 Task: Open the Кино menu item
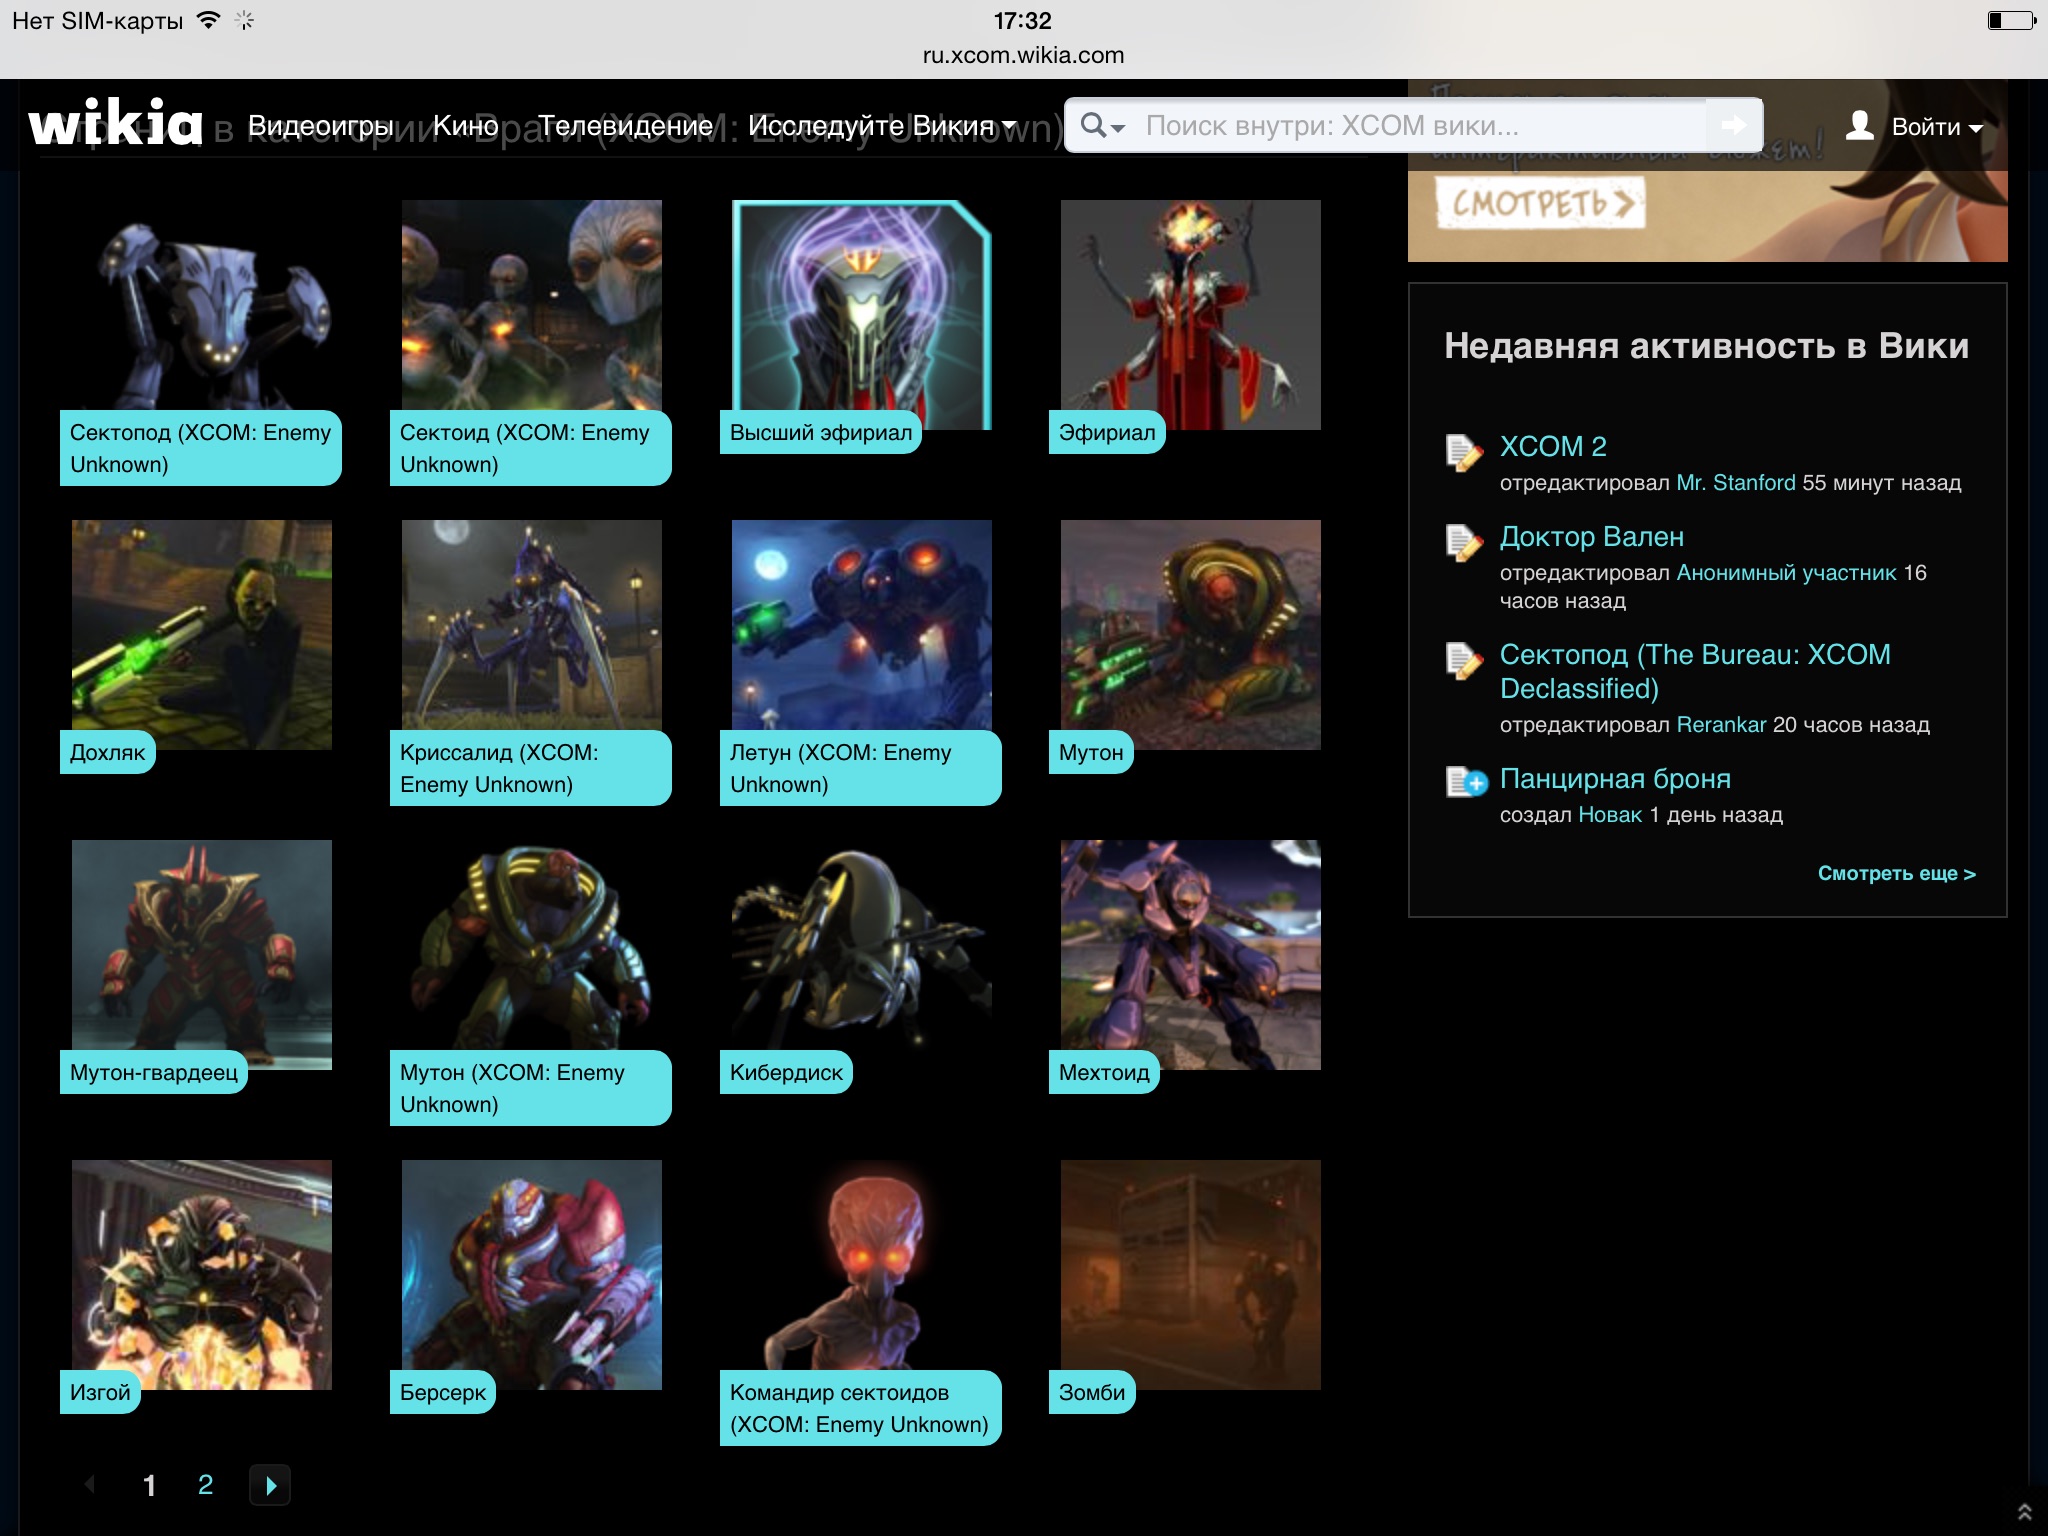point(466,126)
